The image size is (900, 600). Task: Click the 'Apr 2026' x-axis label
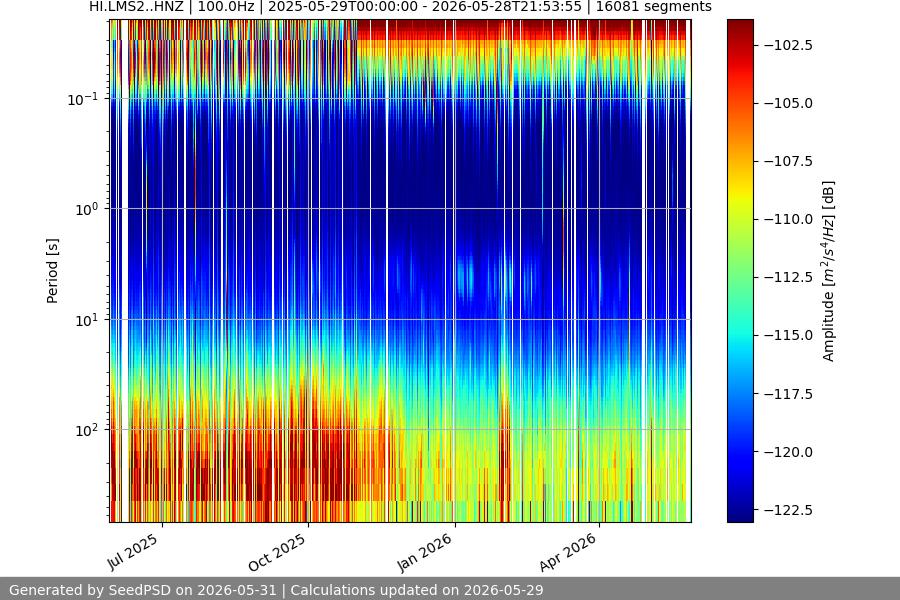pyautogui.click(x=568, y=552)
